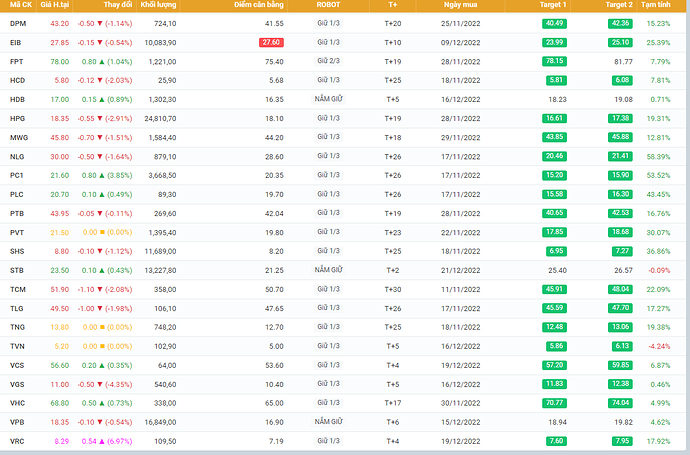
Task: Select the PLC stock ticker
Action: coord(17,194)
